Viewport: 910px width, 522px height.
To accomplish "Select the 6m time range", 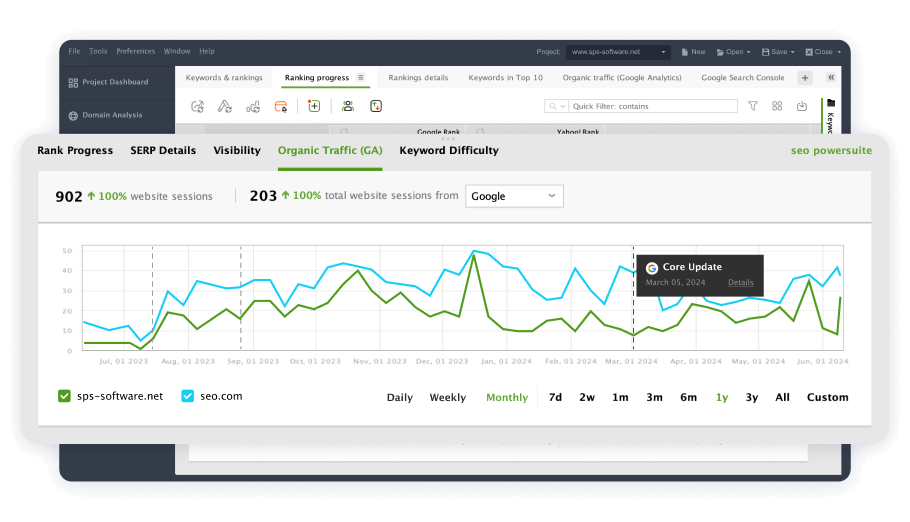I will (688, 397).
